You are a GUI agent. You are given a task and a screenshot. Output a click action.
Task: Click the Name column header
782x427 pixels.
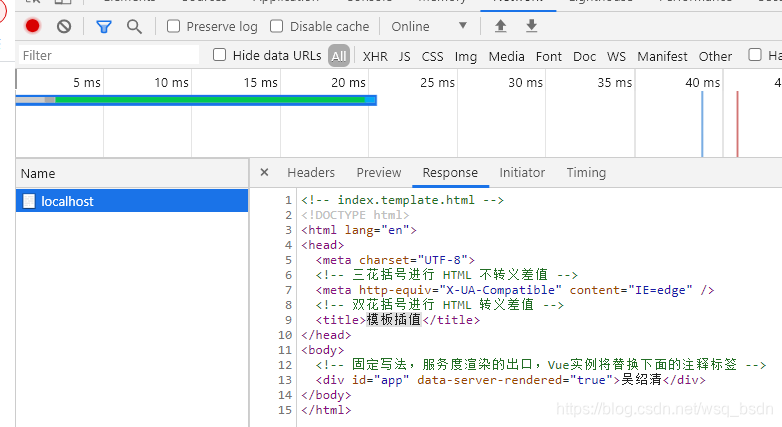(x=132, y=174)
